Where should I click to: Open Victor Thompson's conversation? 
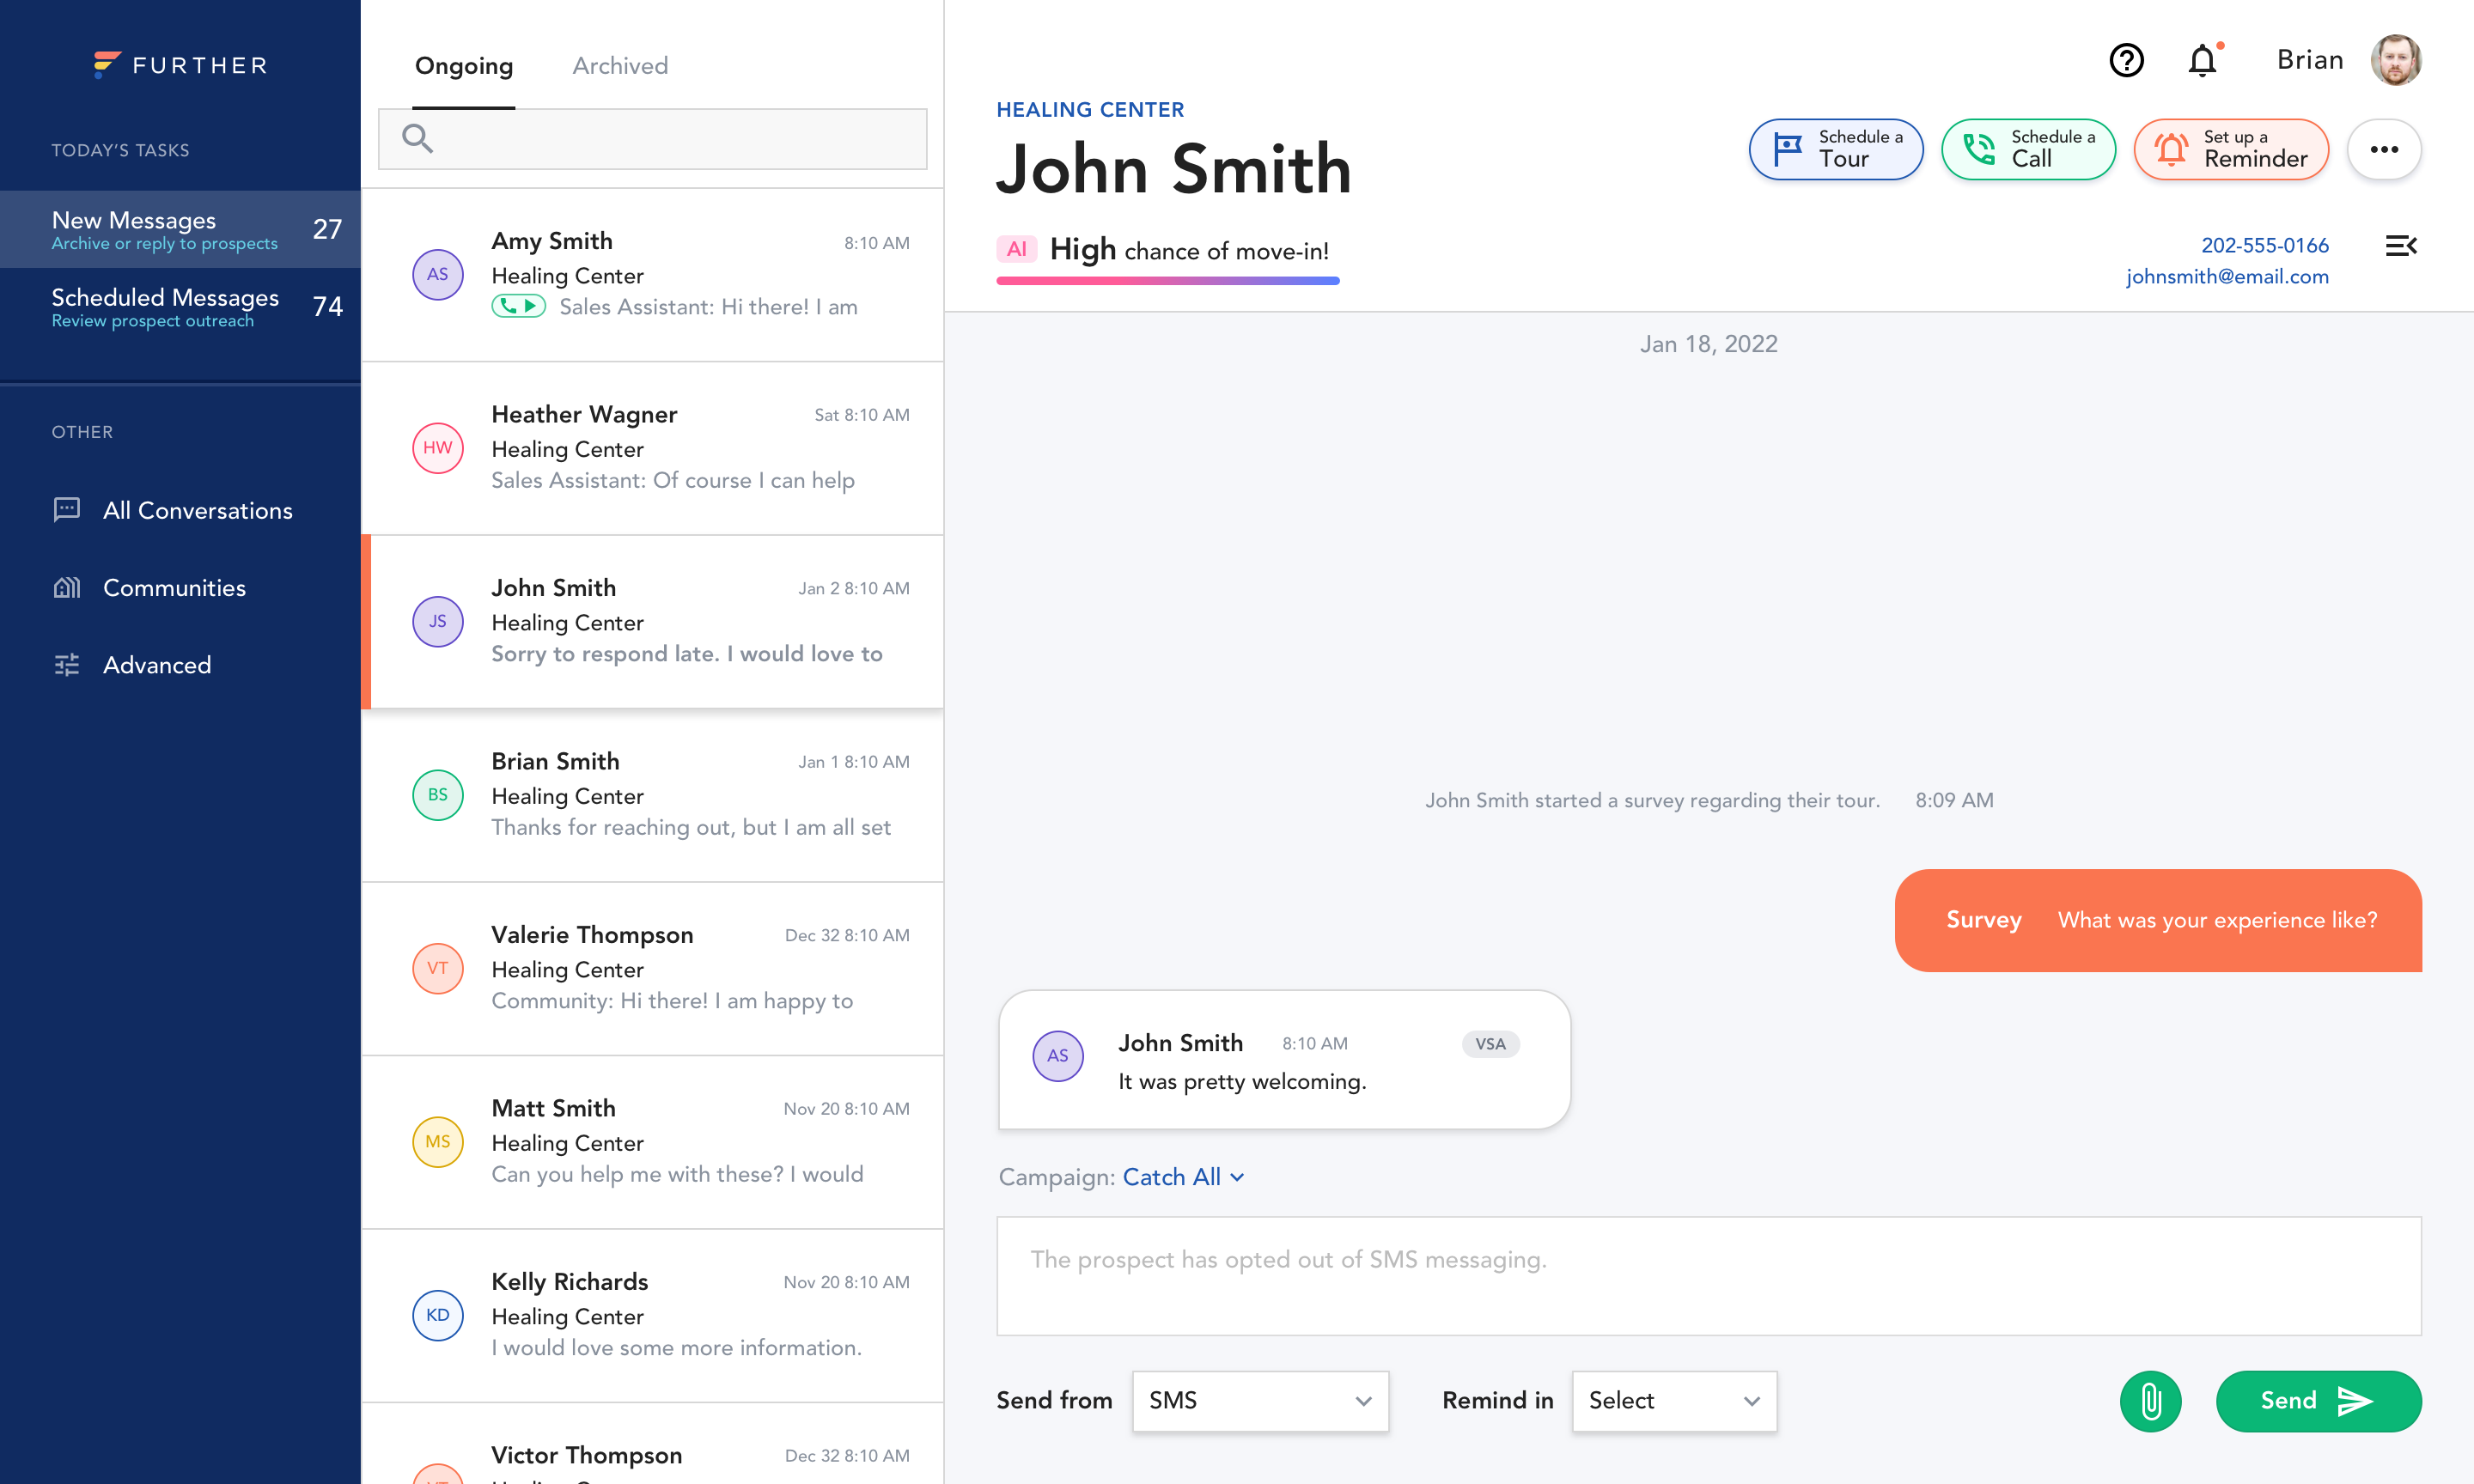click(x=652, y=1444)
